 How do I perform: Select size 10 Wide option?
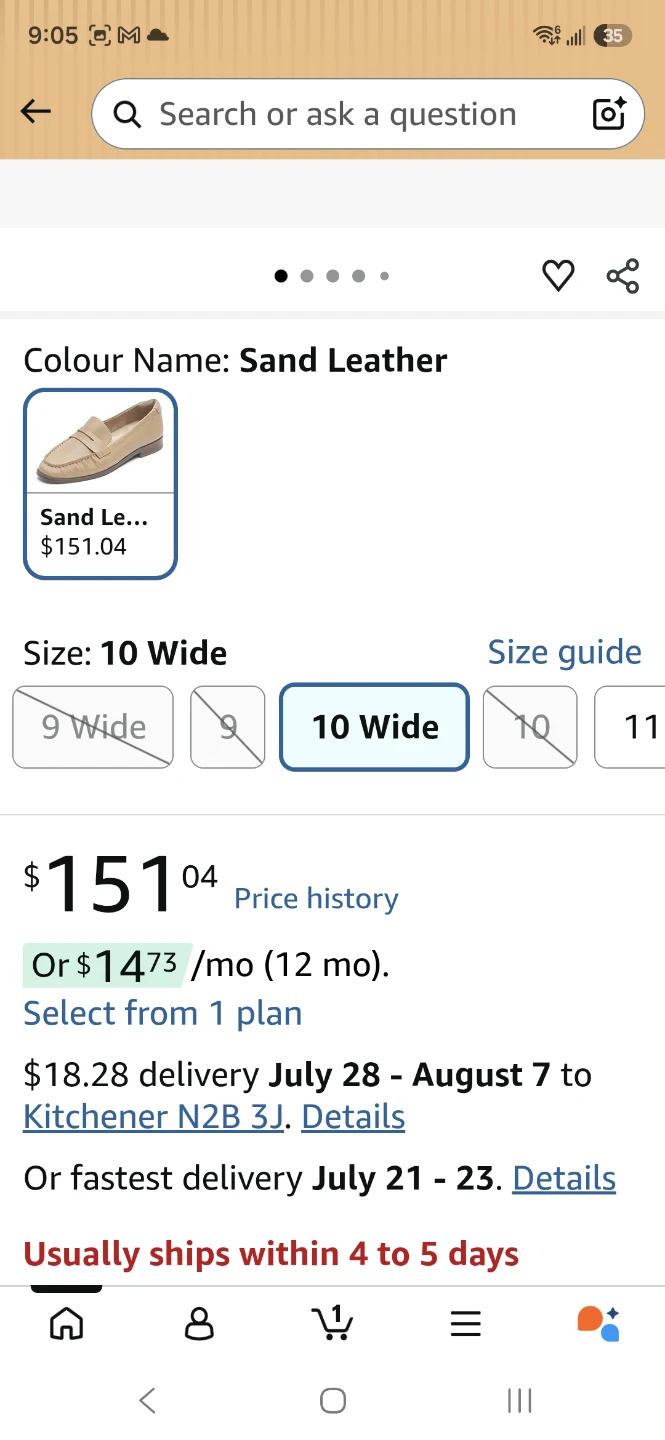(x=375, y=727)
